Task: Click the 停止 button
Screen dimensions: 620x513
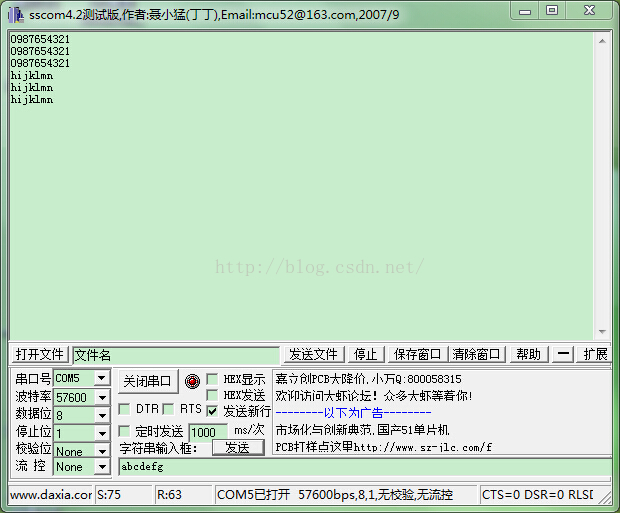Action: point(366,354)
